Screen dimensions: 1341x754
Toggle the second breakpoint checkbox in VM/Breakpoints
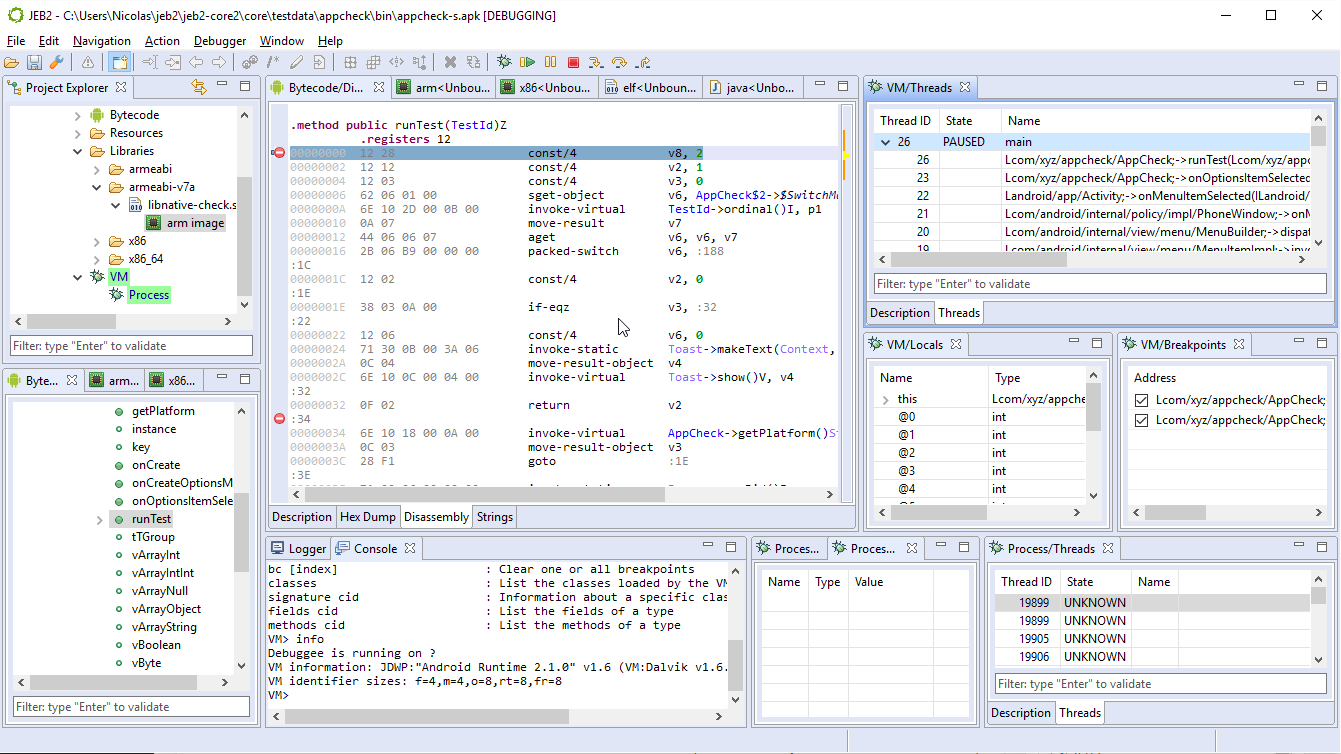point(1142,420)
